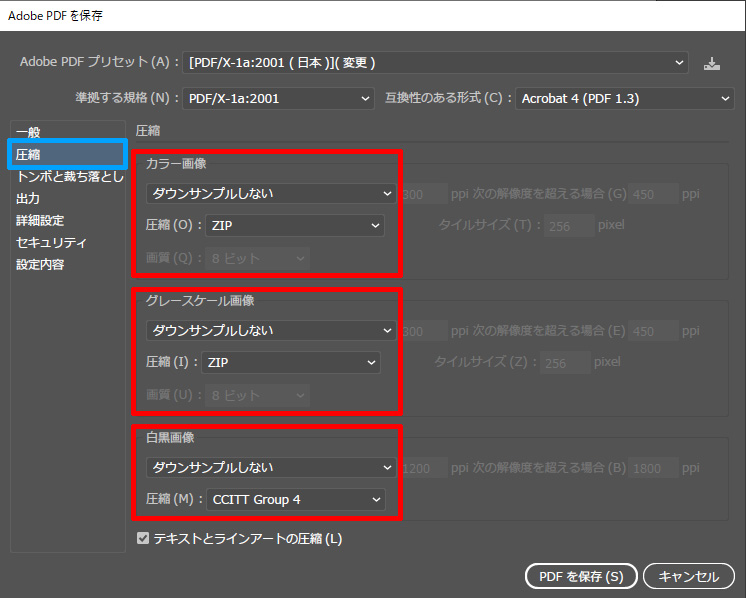746x598 pixels.
Task: Open カラー画像 圧縮 (O) ZIP dropdown
Action: (x=294, y=225)
